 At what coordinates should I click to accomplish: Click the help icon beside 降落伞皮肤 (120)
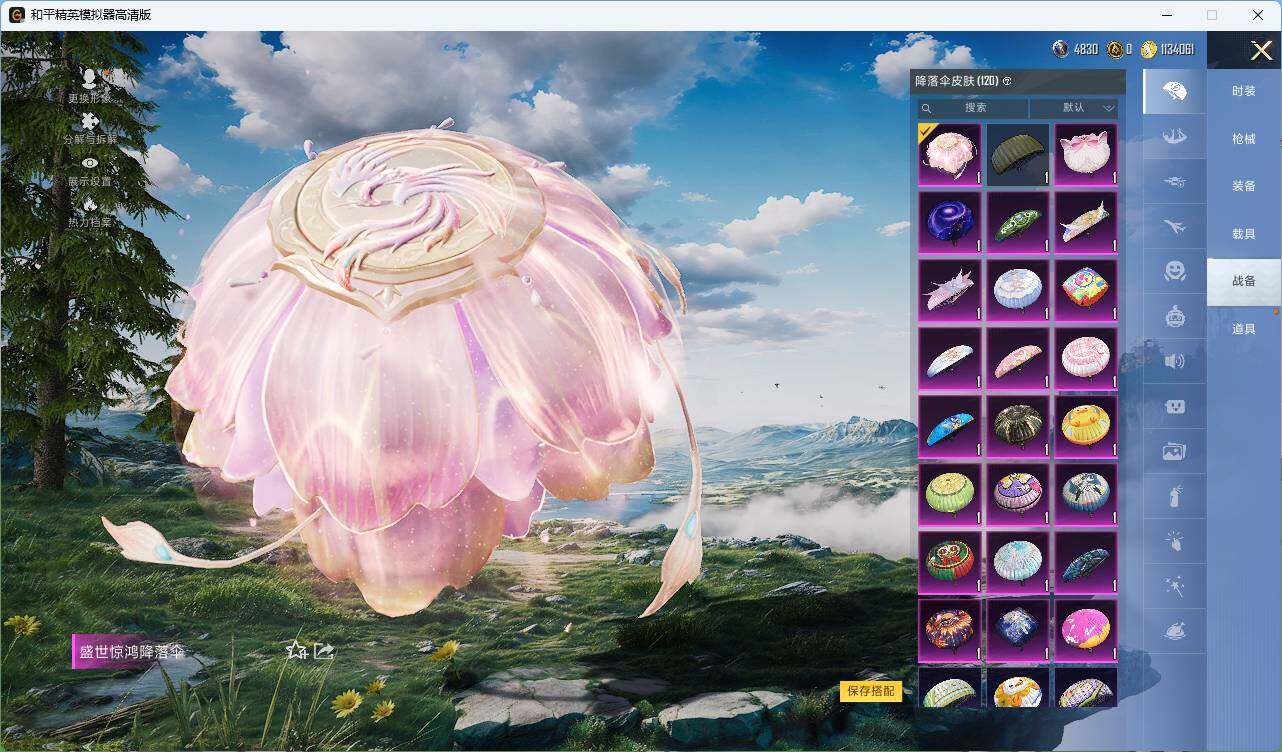[1007, 81]
